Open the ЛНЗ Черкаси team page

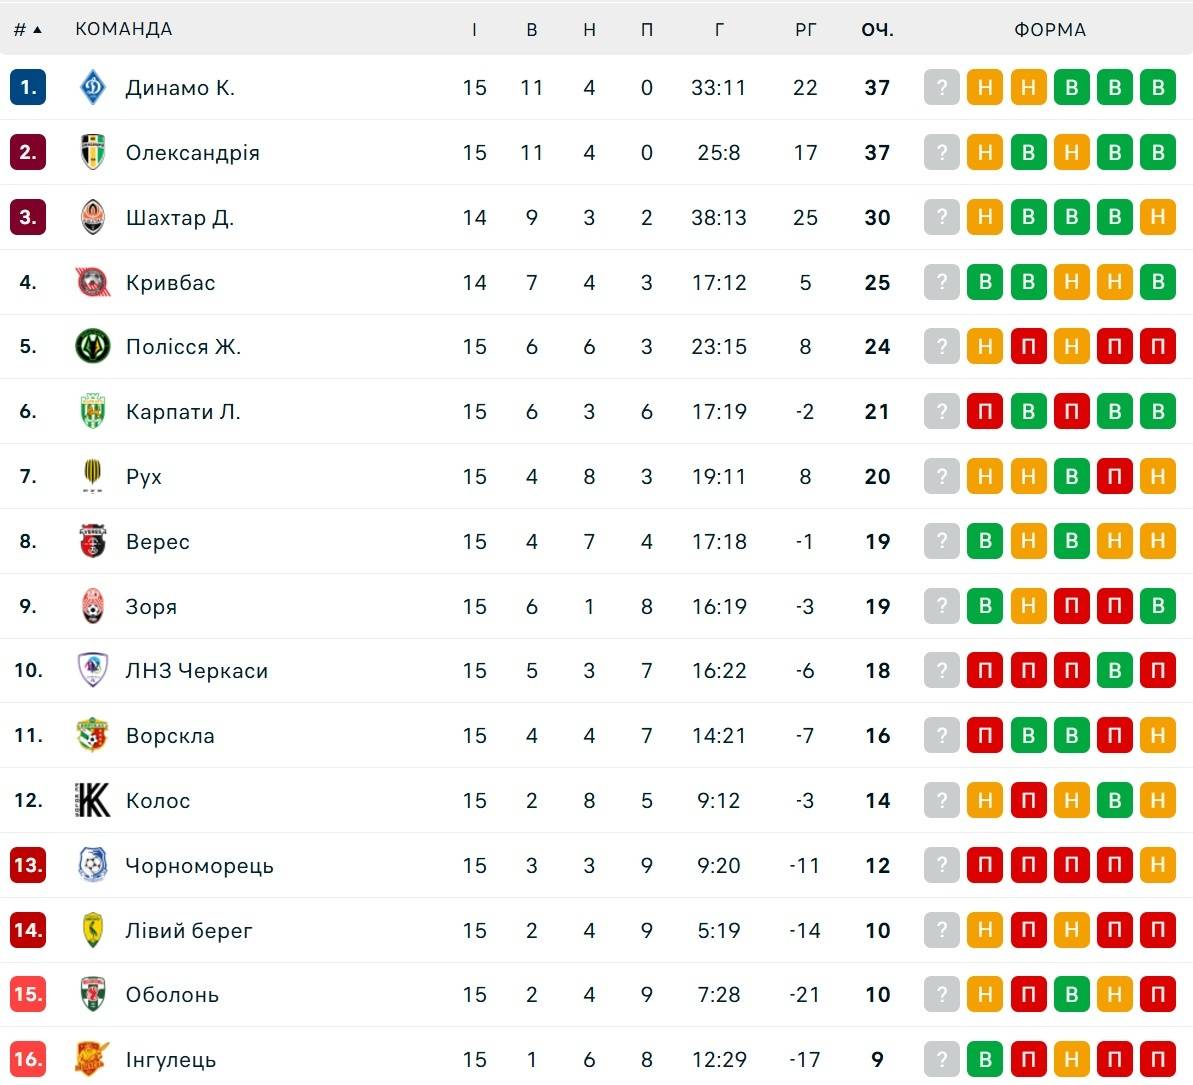tap(196, 670)
